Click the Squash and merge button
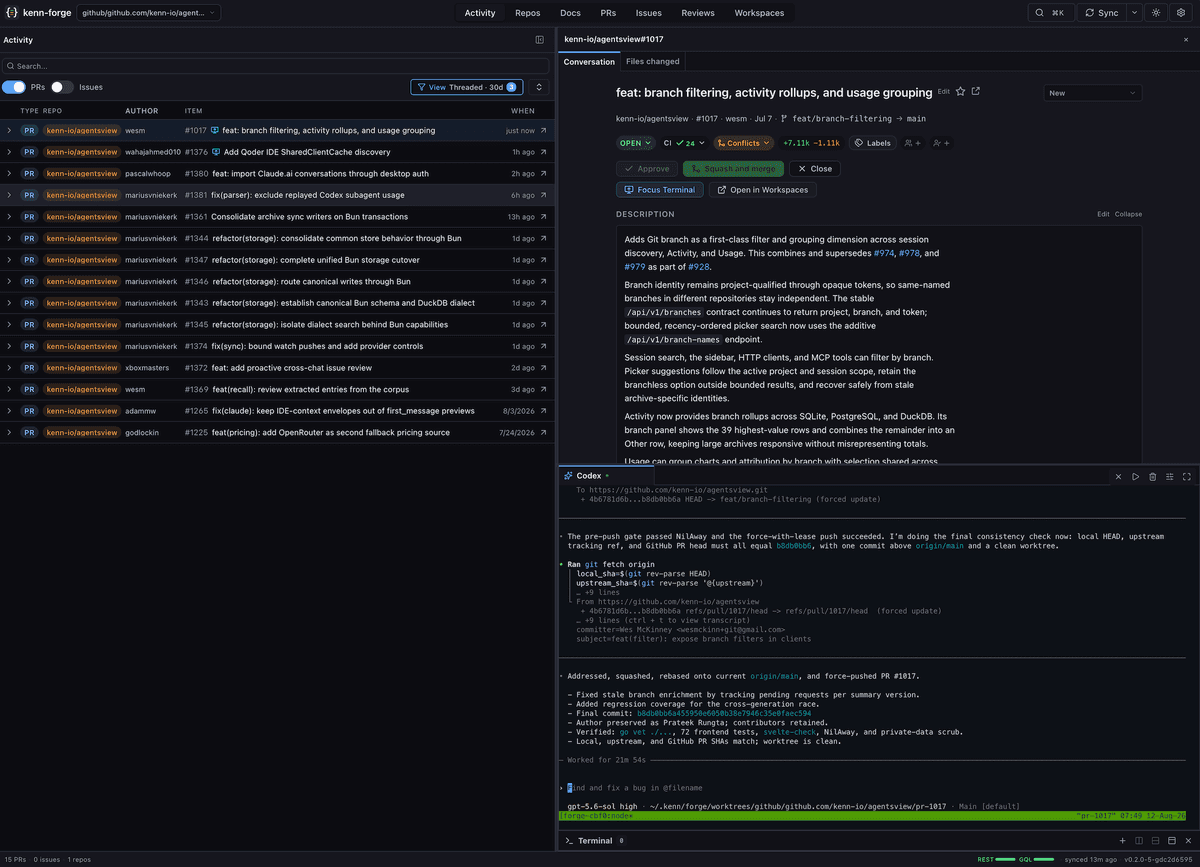This screenshot has height=867, width=1200. (x=733, y=169)
